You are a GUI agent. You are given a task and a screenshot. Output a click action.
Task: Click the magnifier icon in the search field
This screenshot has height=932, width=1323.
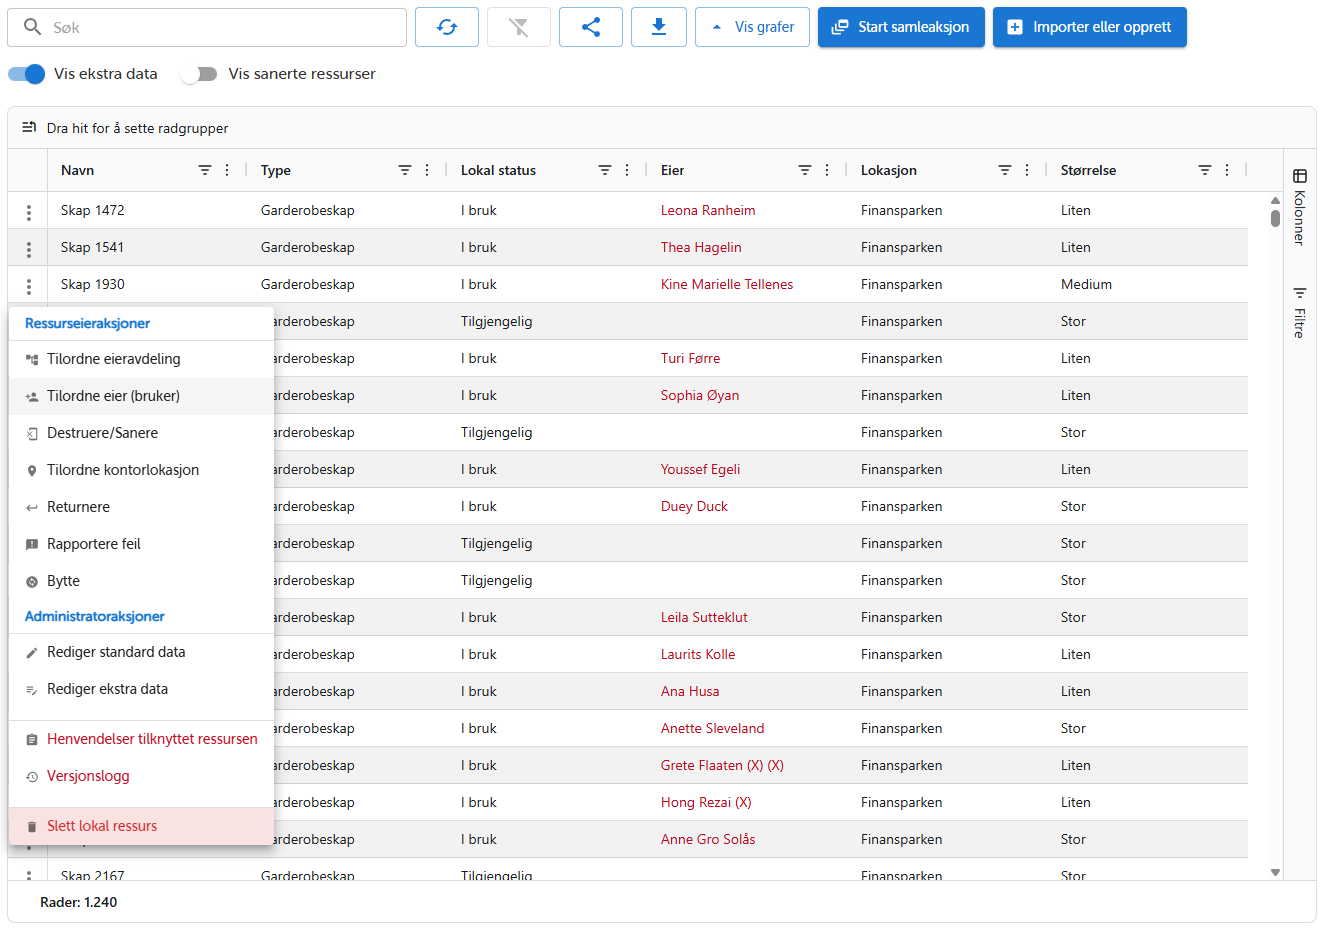click(32, 27)
